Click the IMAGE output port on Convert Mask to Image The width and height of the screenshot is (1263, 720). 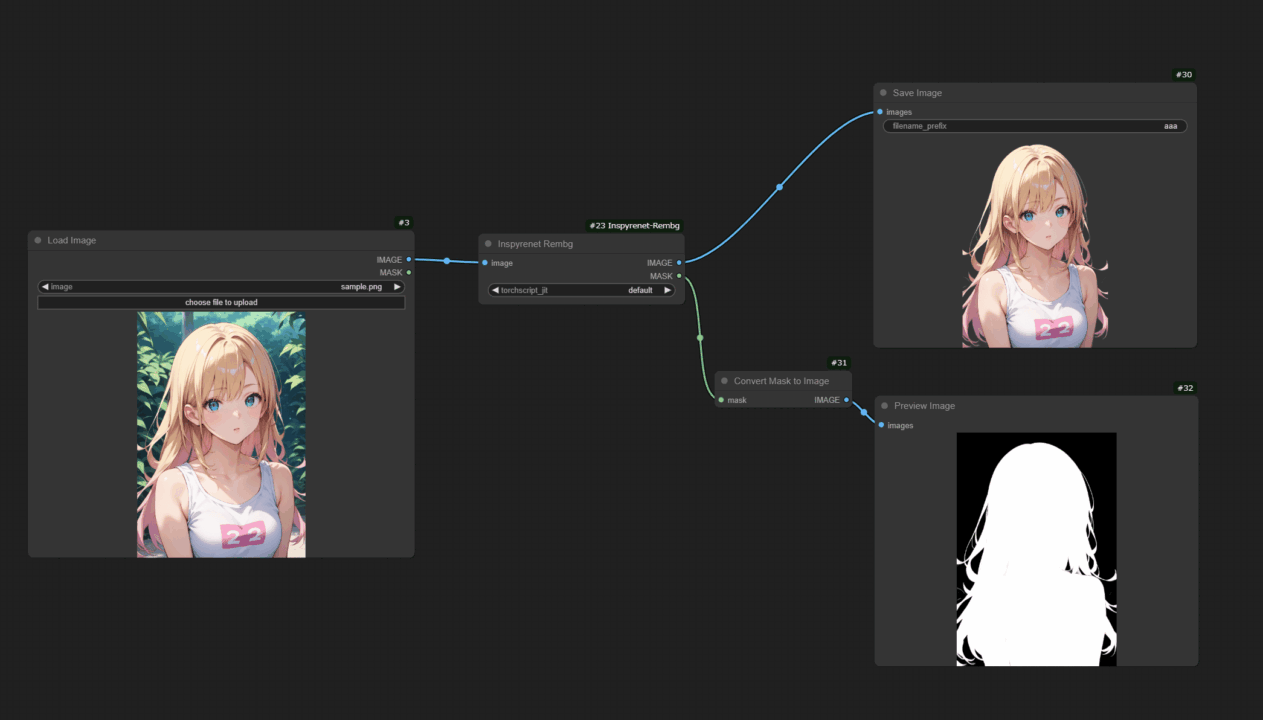(846, 400)
